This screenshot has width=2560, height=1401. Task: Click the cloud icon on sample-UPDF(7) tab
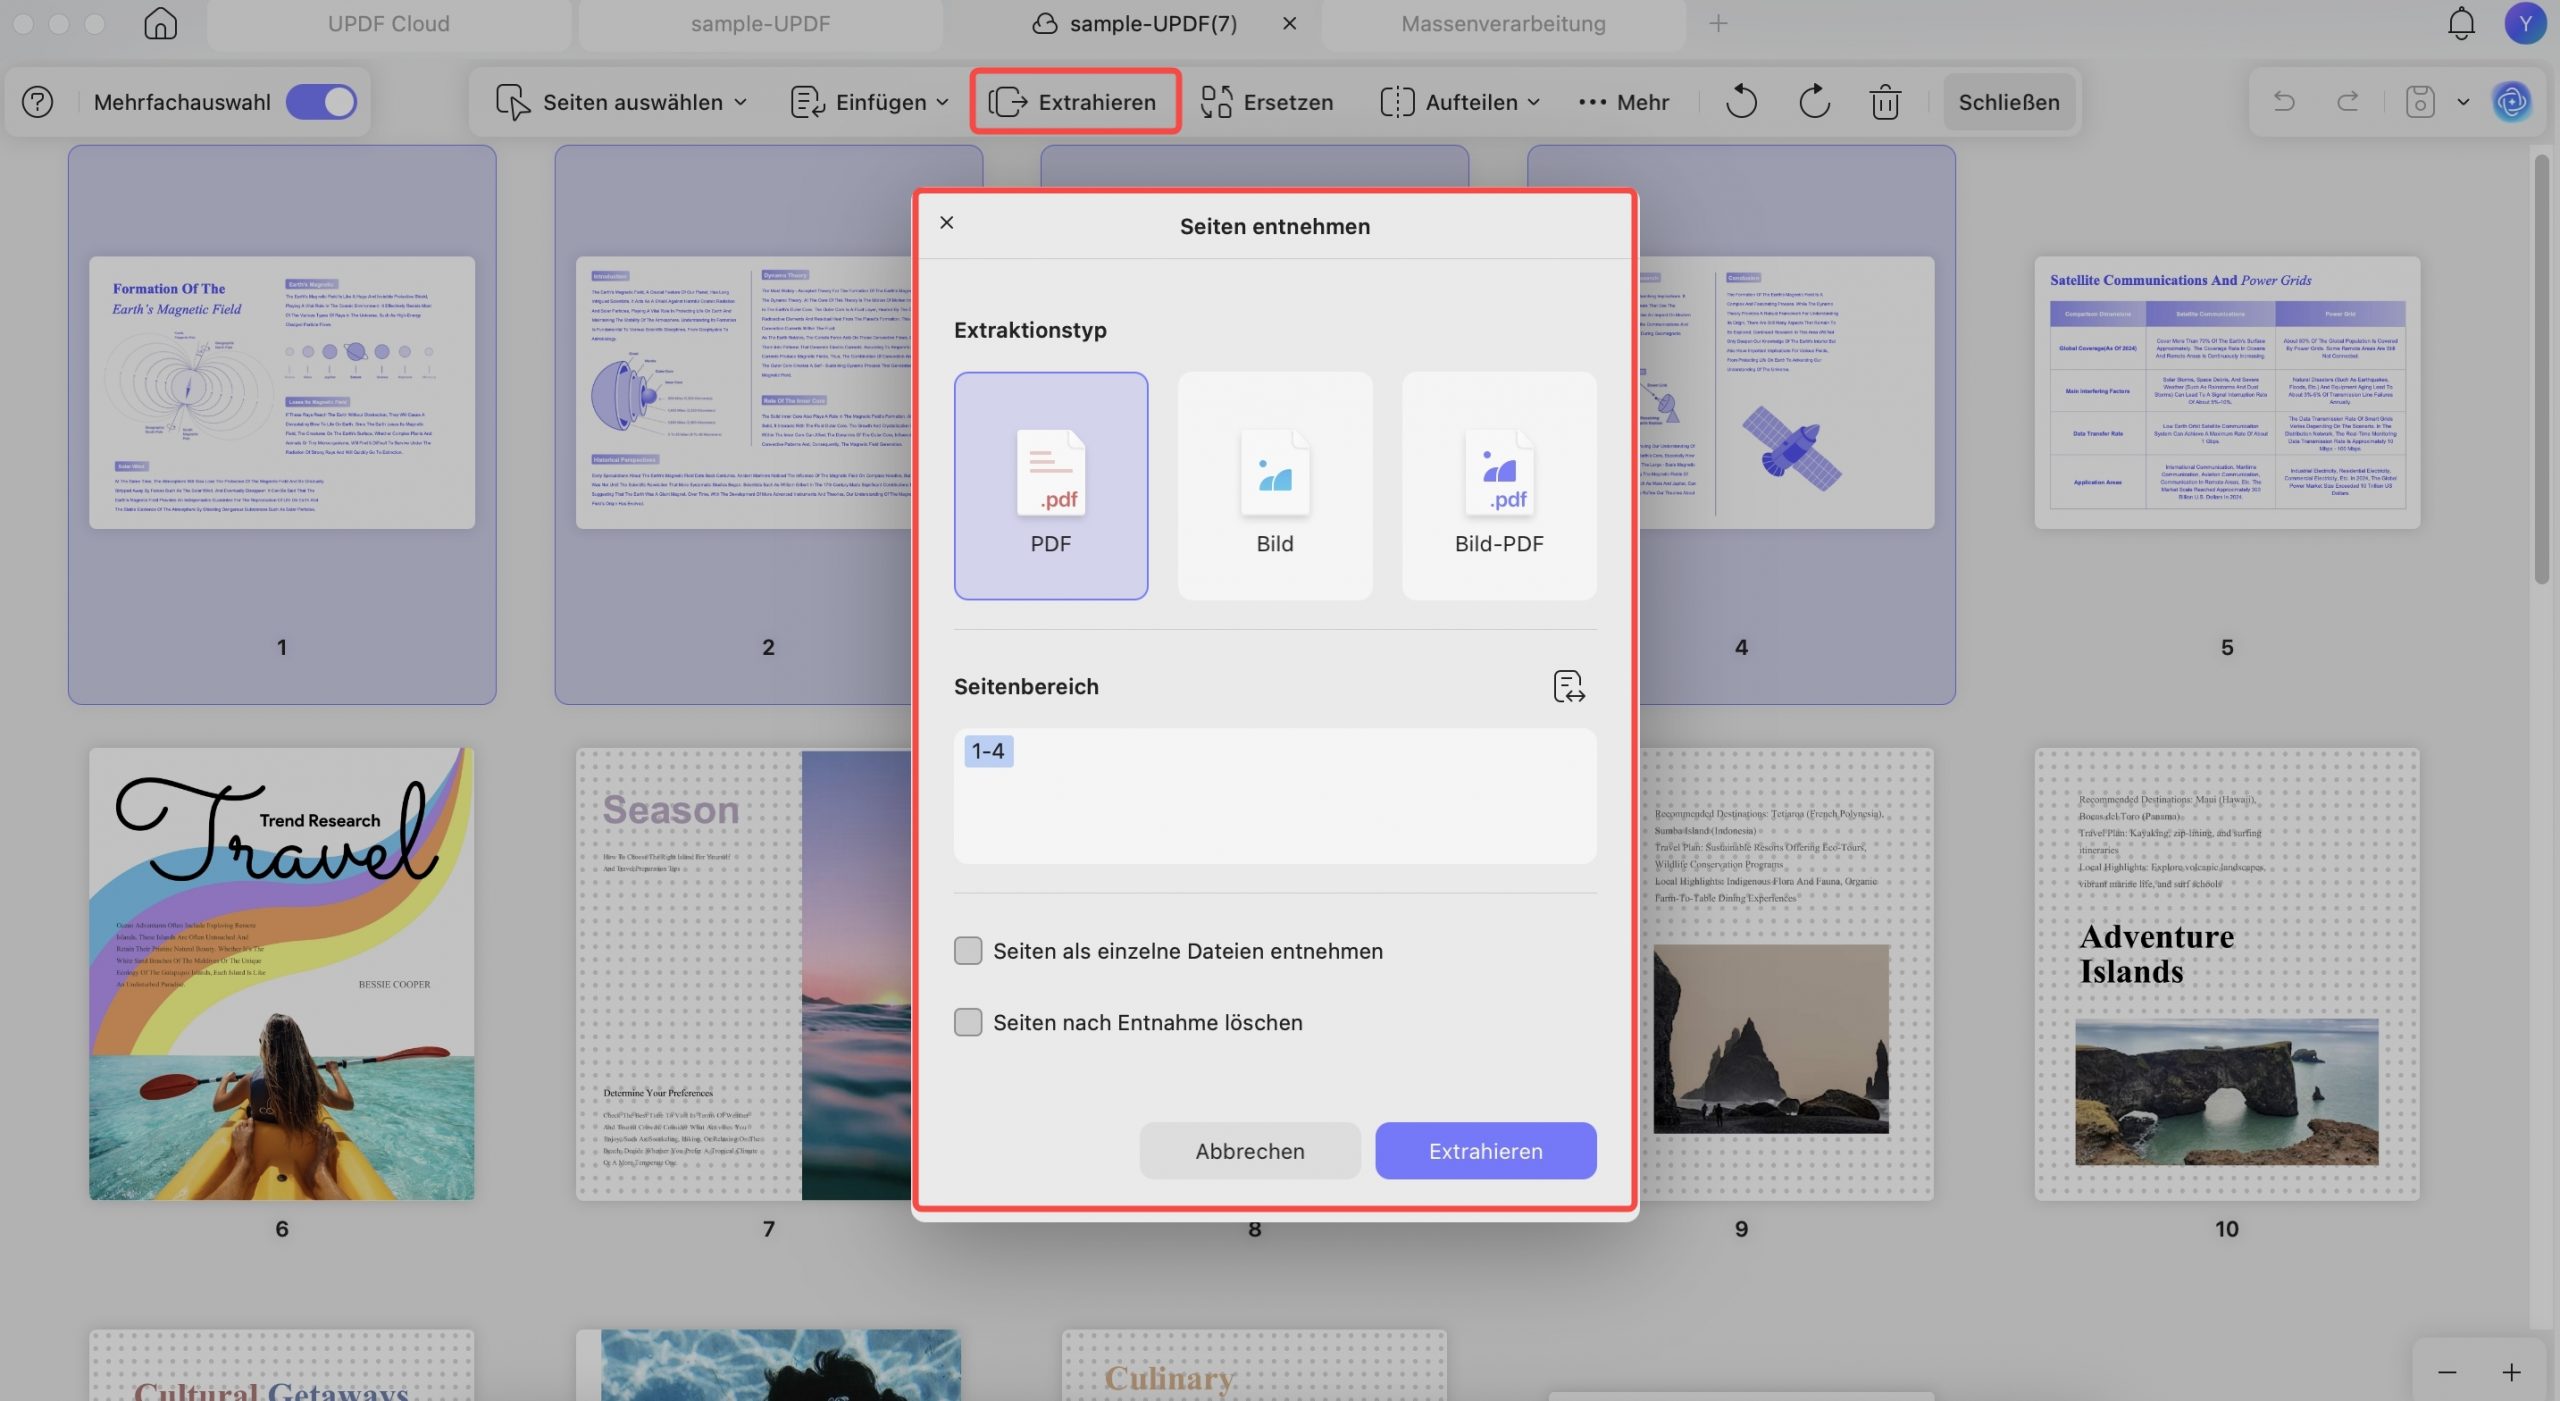1045,23
